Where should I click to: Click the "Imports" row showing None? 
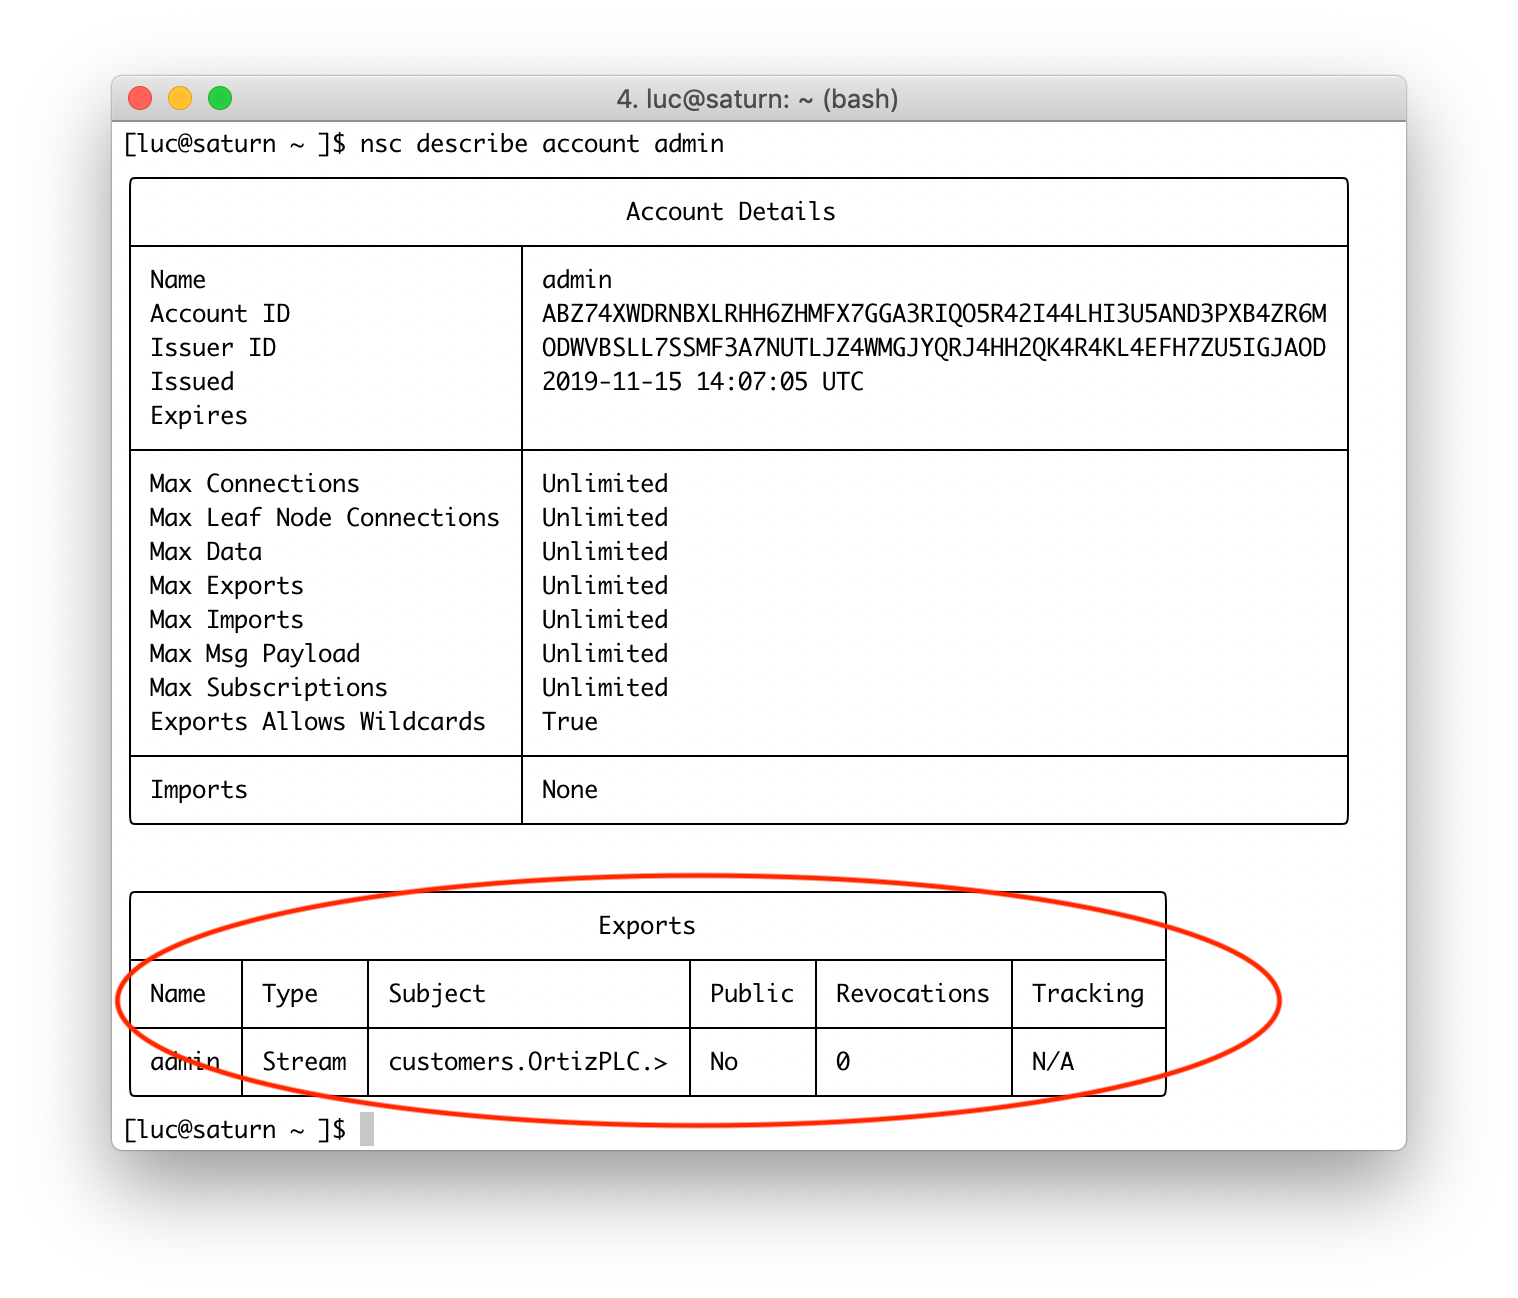click(198, 790)
